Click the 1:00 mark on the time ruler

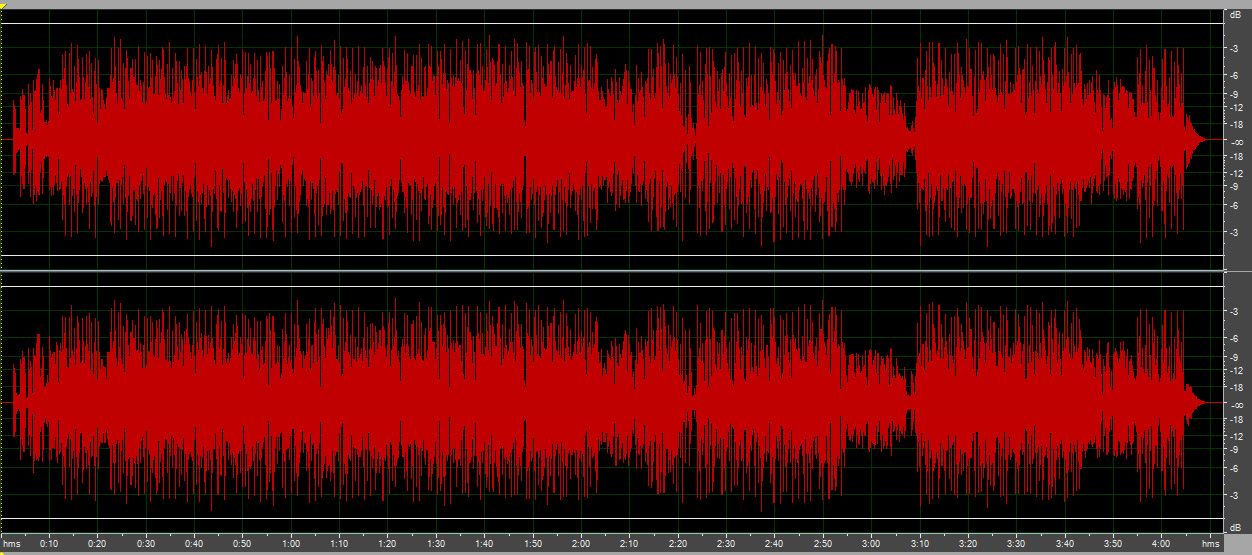point(291,544)
